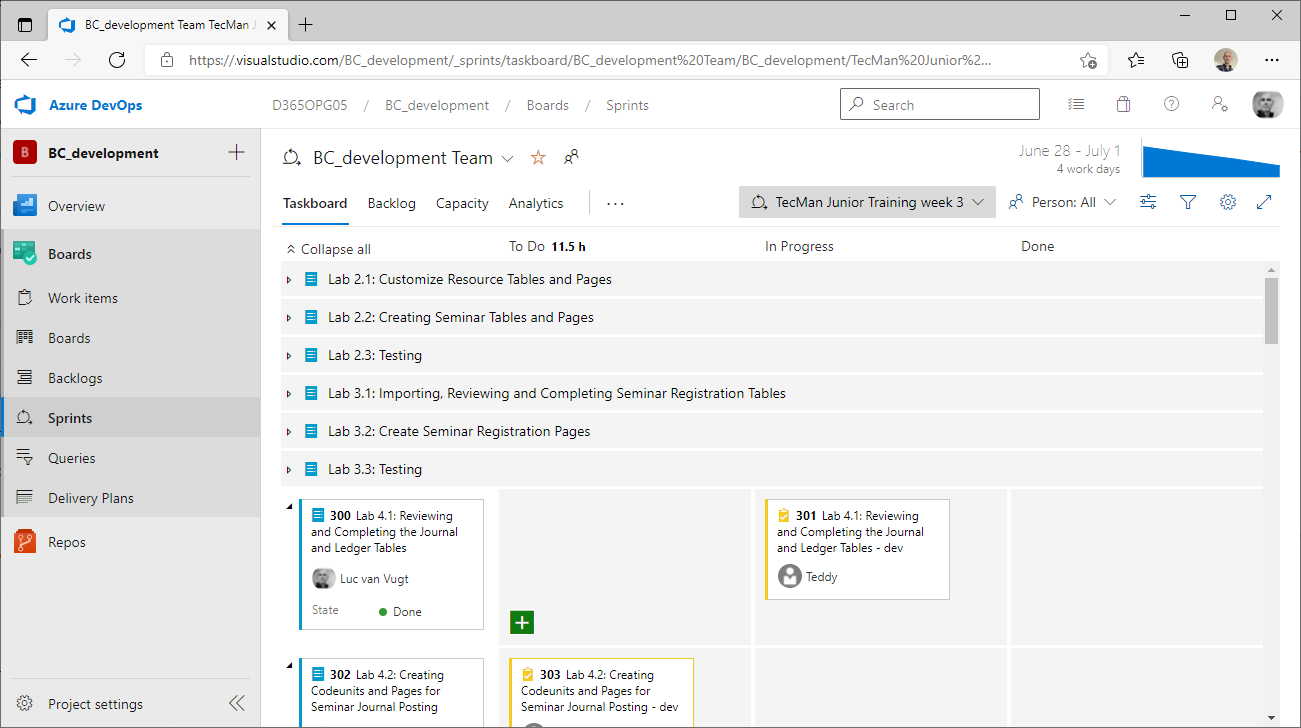Open Sprints in the sidebar

coord(130,418)
